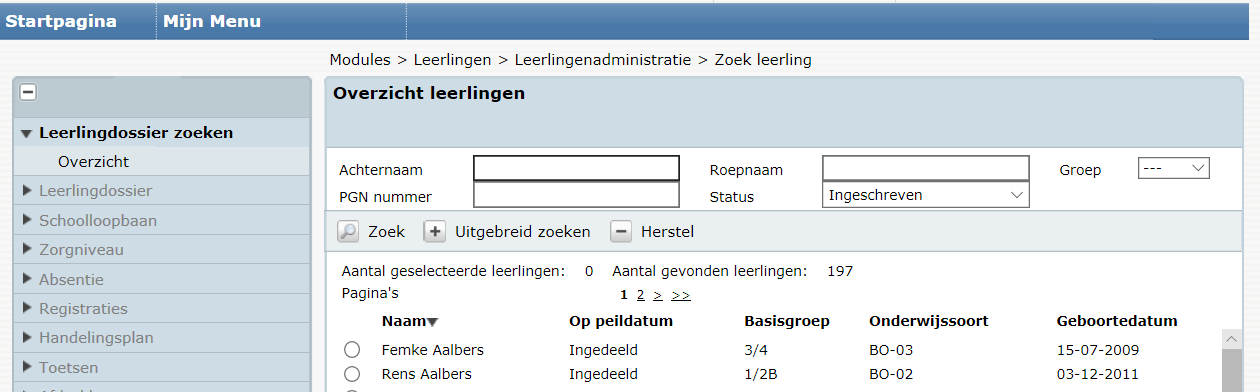Image resolution: width=1260 pixels, height=392 pixels.
Task: Open the Groep dropdown
Action: (1174, 169)
